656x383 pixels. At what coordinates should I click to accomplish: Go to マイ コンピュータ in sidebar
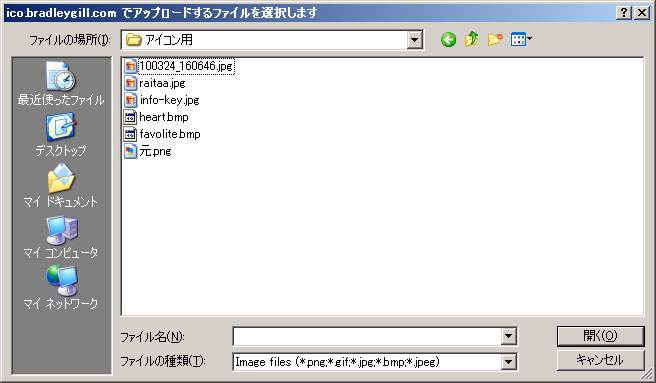click(61, 237)
